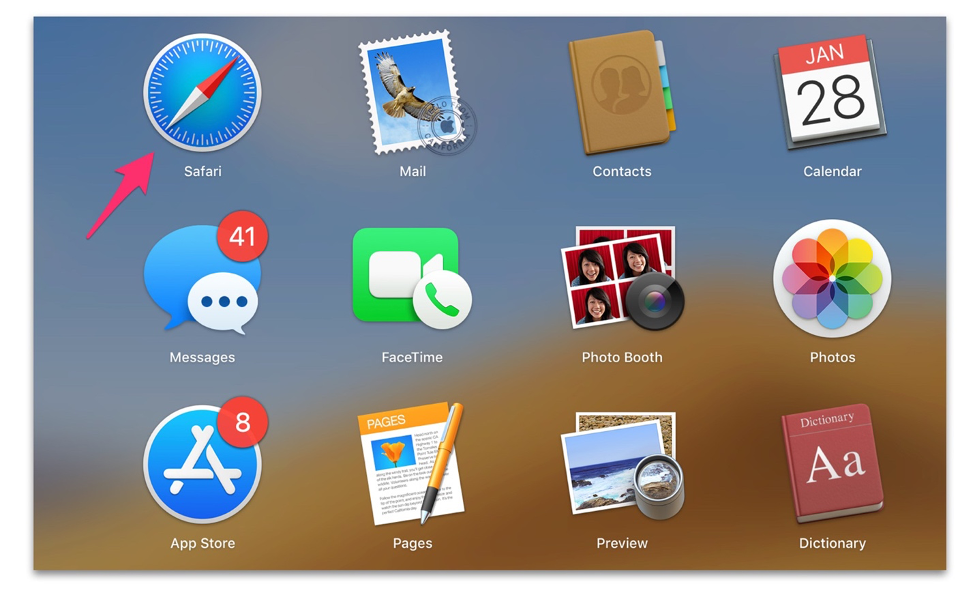Open the Safari compass icon
Image resolution: width=977 pixels, height=597 pixels.
click(x=203, y=93)
